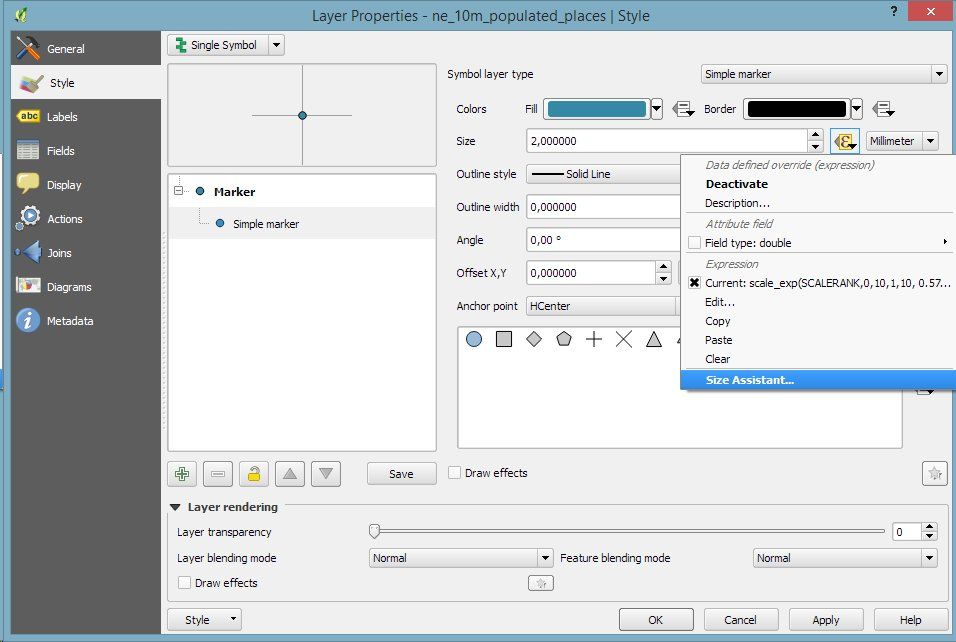Open the Layer blending mode dropdown
The width and height of the screenshot is (956, 642).
(461, 558)
